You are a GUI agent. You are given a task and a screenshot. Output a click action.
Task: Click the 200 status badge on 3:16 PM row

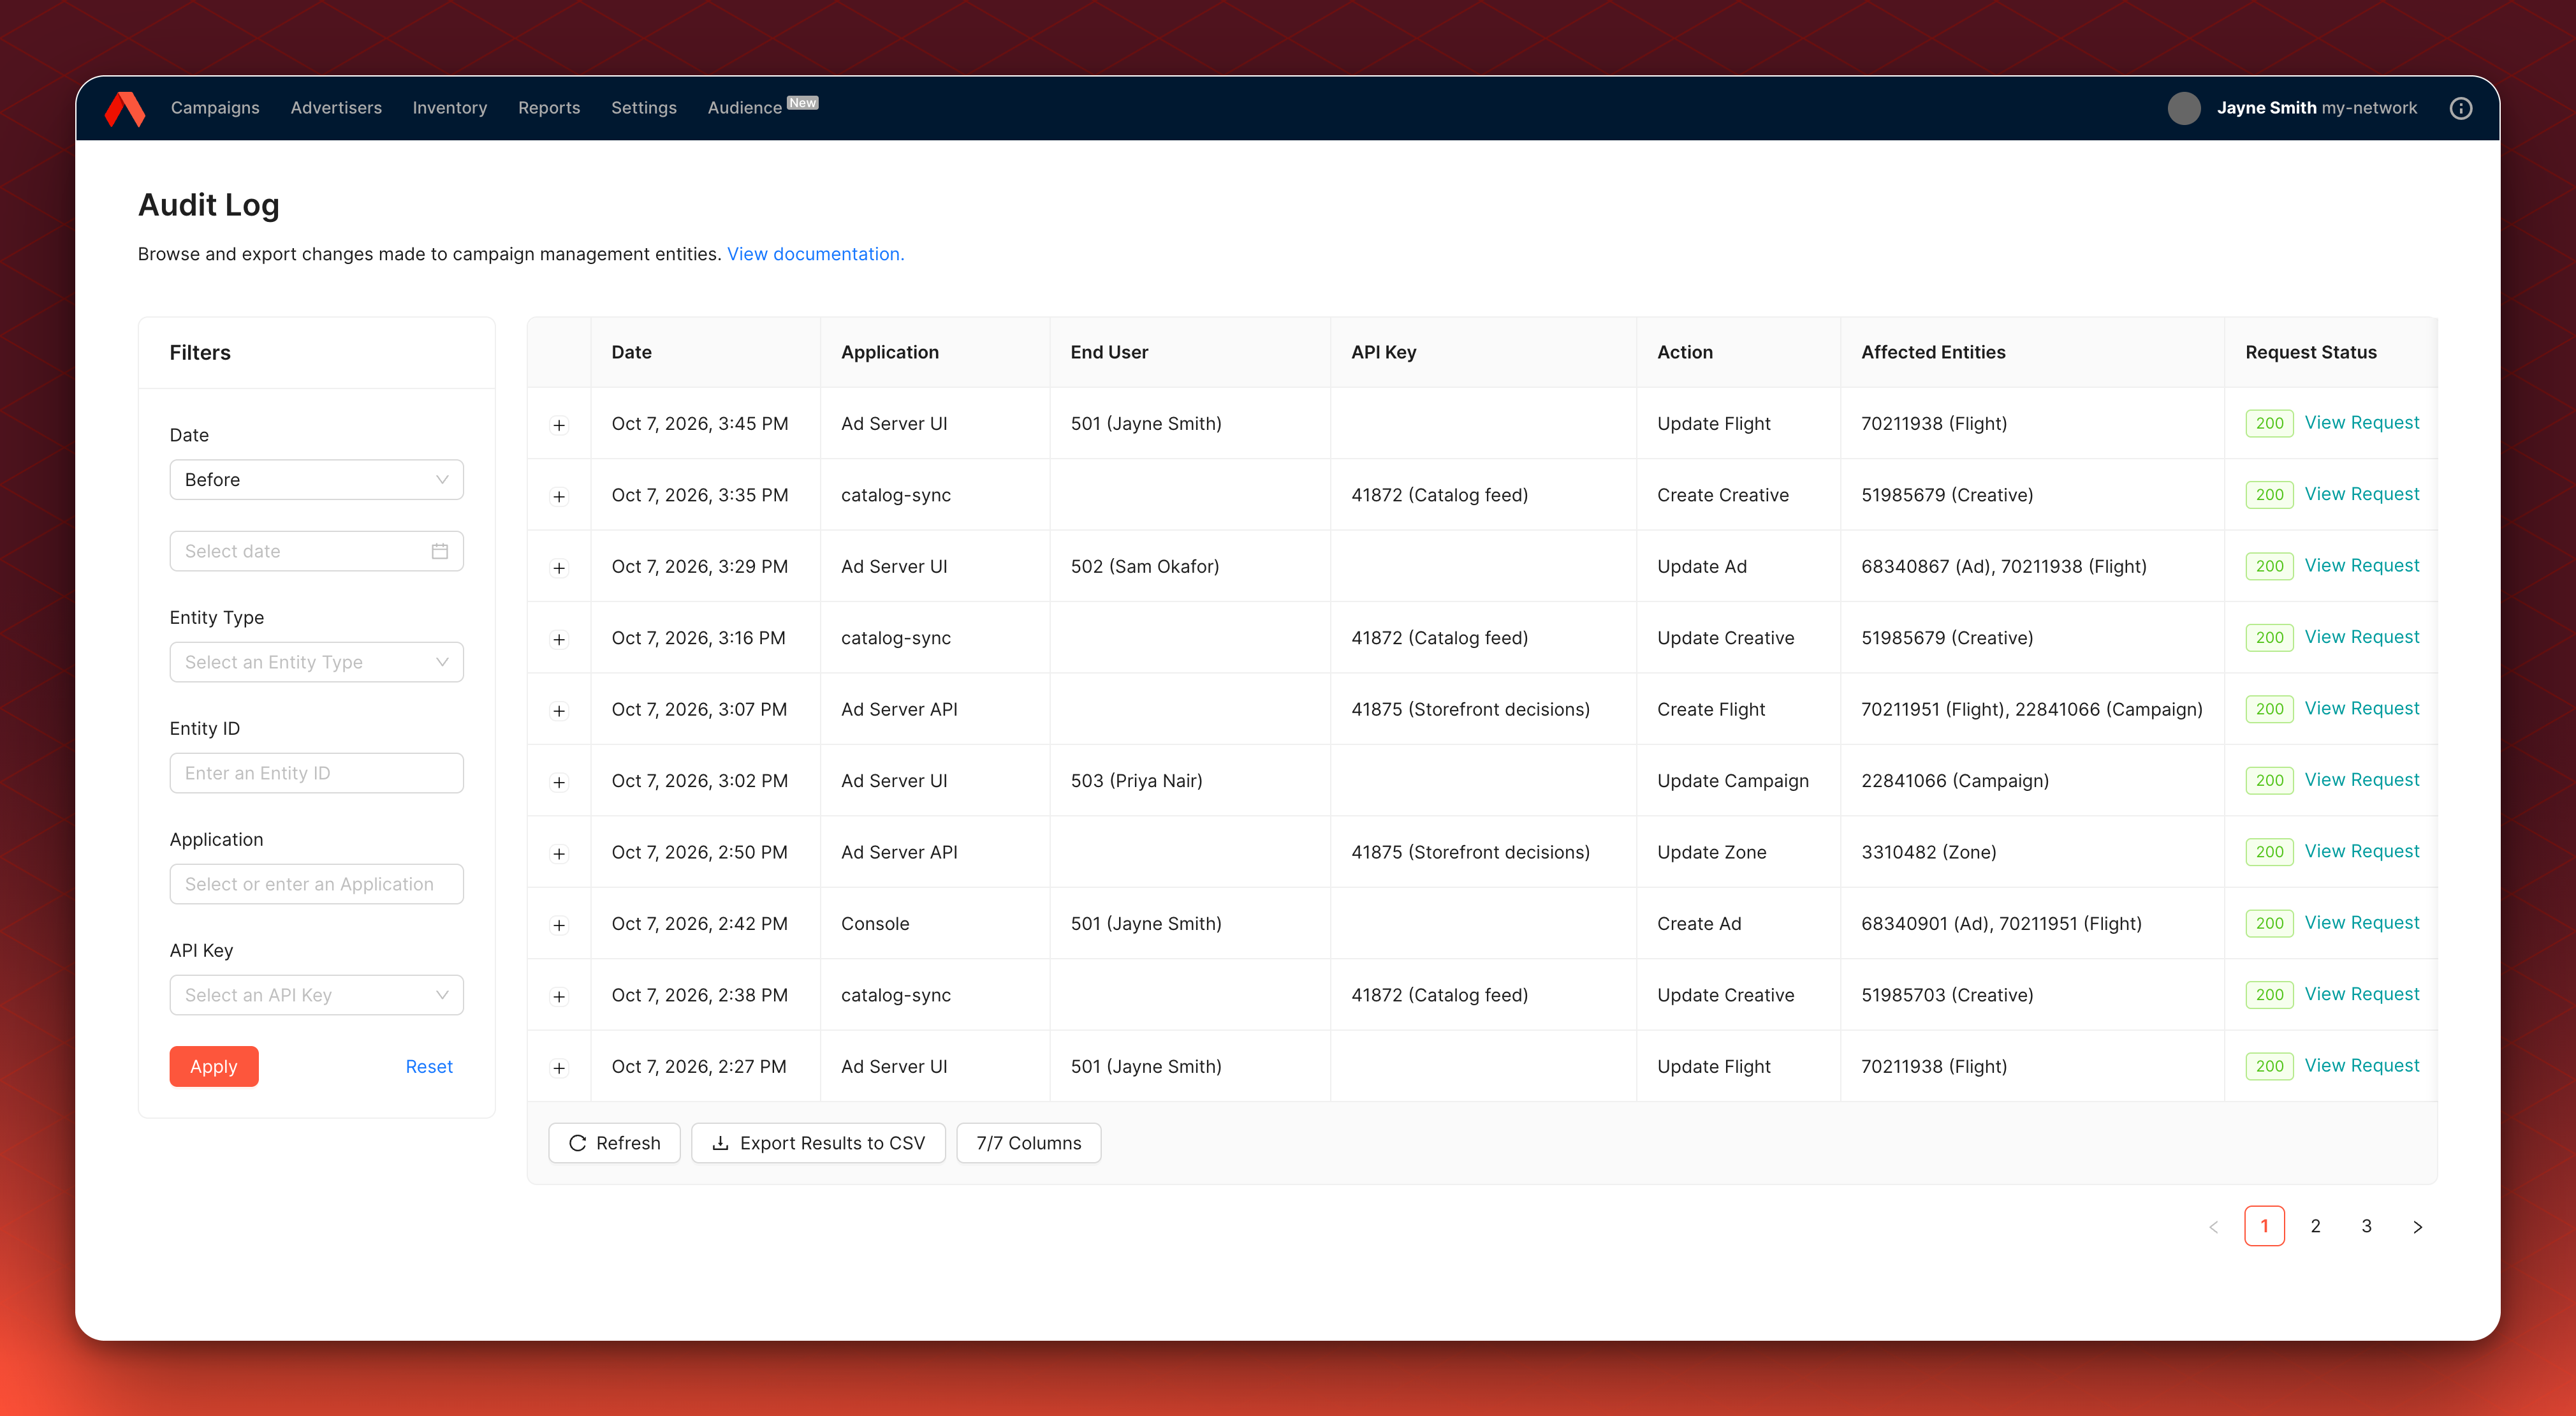[x=2270, y=638]
